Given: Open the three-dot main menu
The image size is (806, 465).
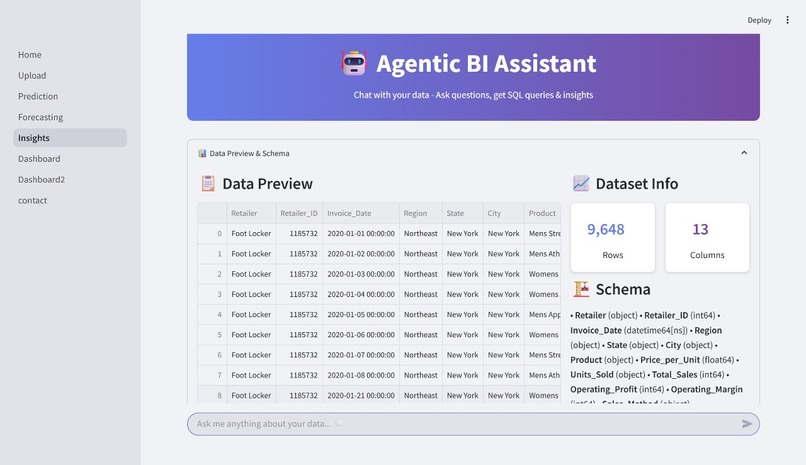Looking at the screenshot, I should [787, 20].
